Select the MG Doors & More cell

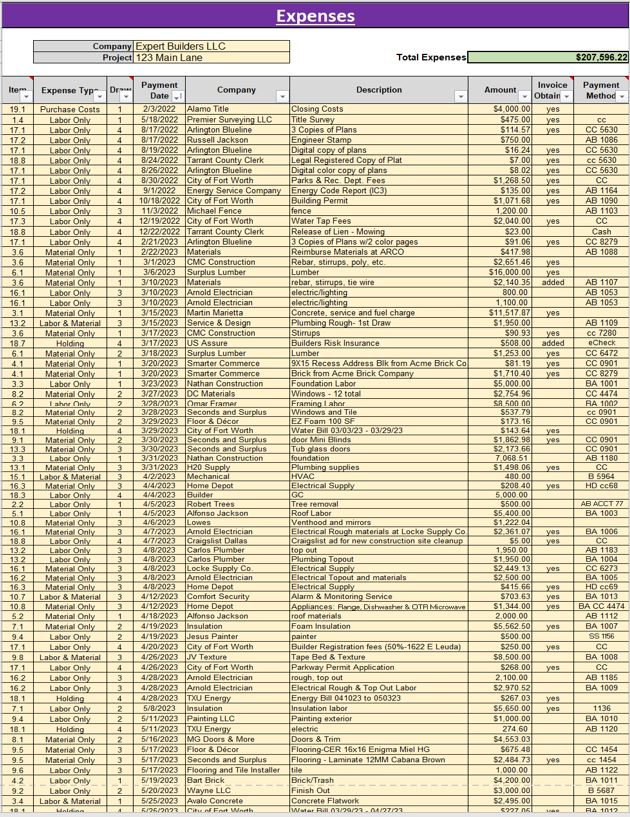[238, 739]
